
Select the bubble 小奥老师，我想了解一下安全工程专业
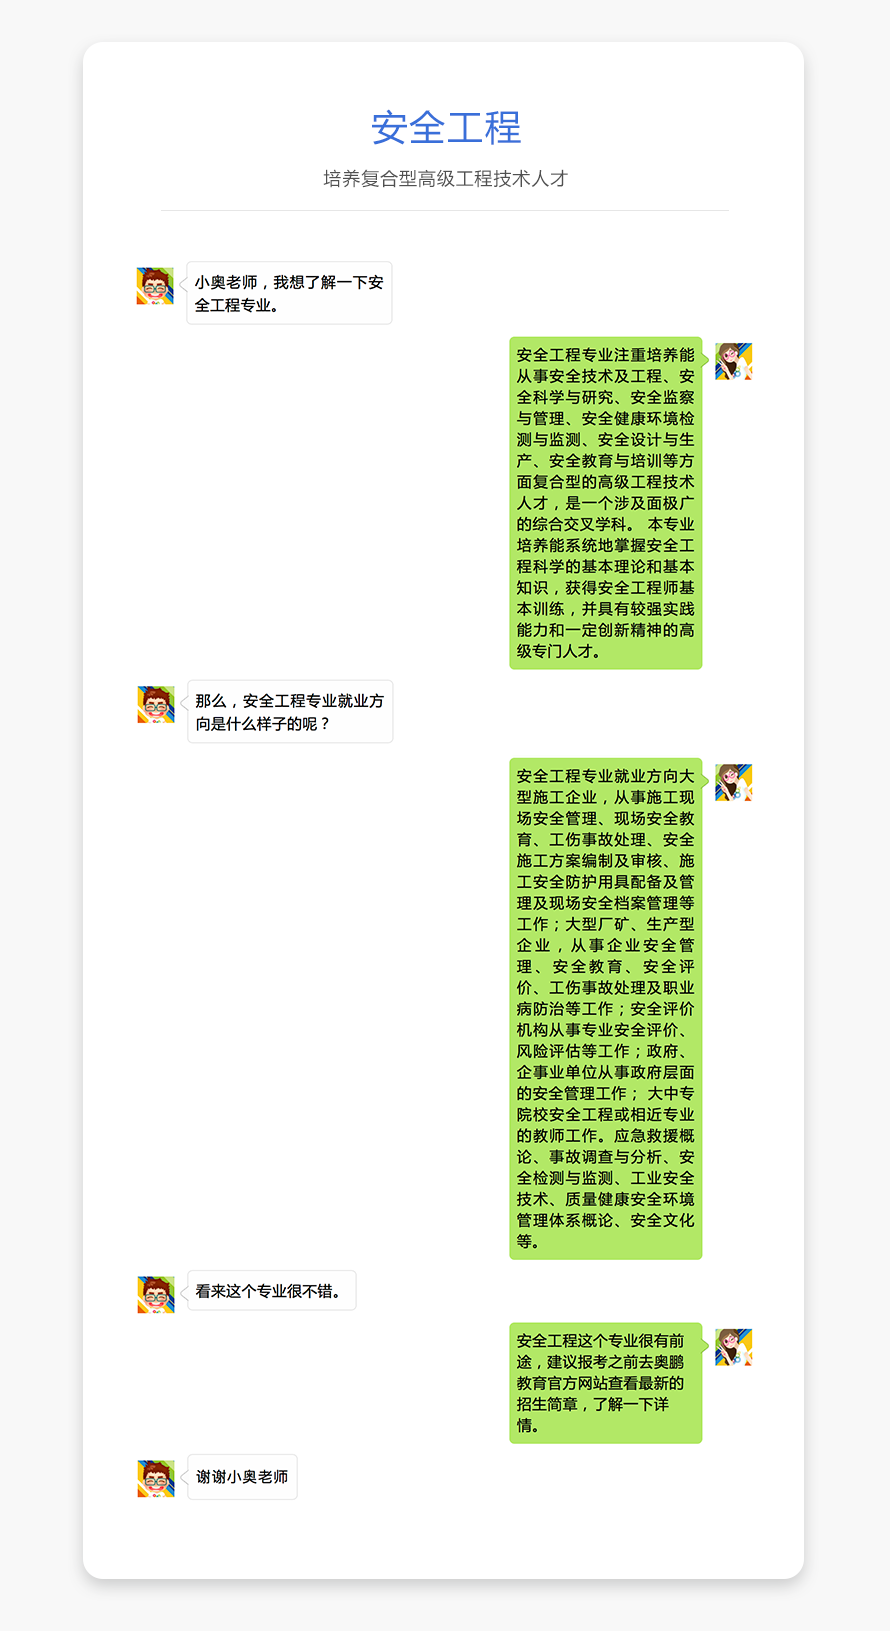click(289, 293)
